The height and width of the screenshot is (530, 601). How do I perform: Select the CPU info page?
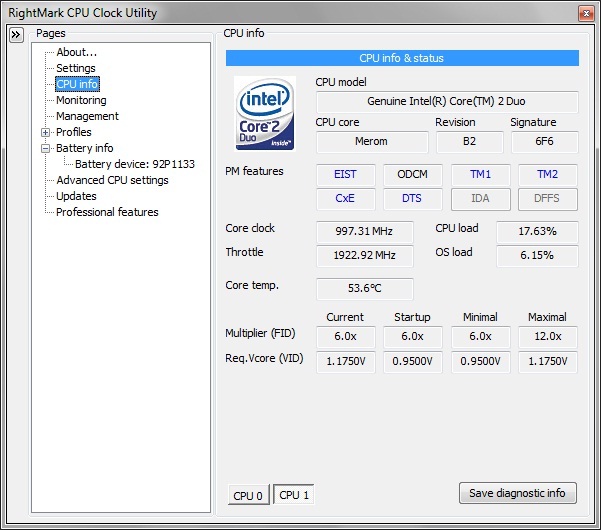77,84
